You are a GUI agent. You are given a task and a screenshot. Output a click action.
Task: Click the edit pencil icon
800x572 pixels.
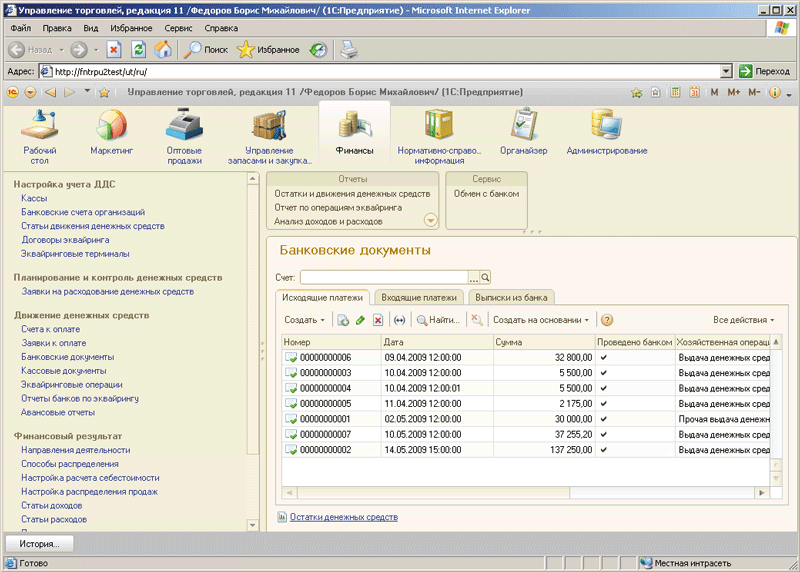click(x=360, y=320)
